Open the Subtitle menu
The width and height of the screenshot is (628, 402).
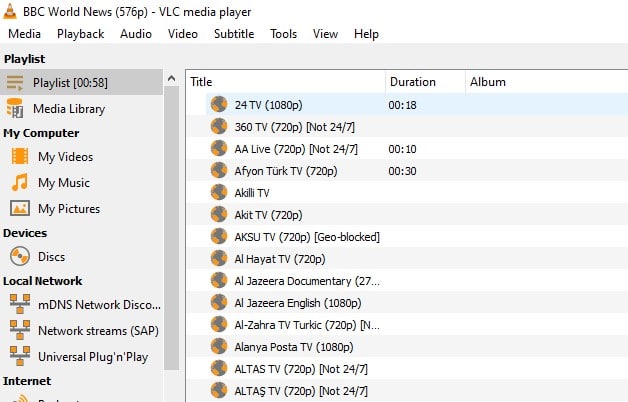click(234, 34)
